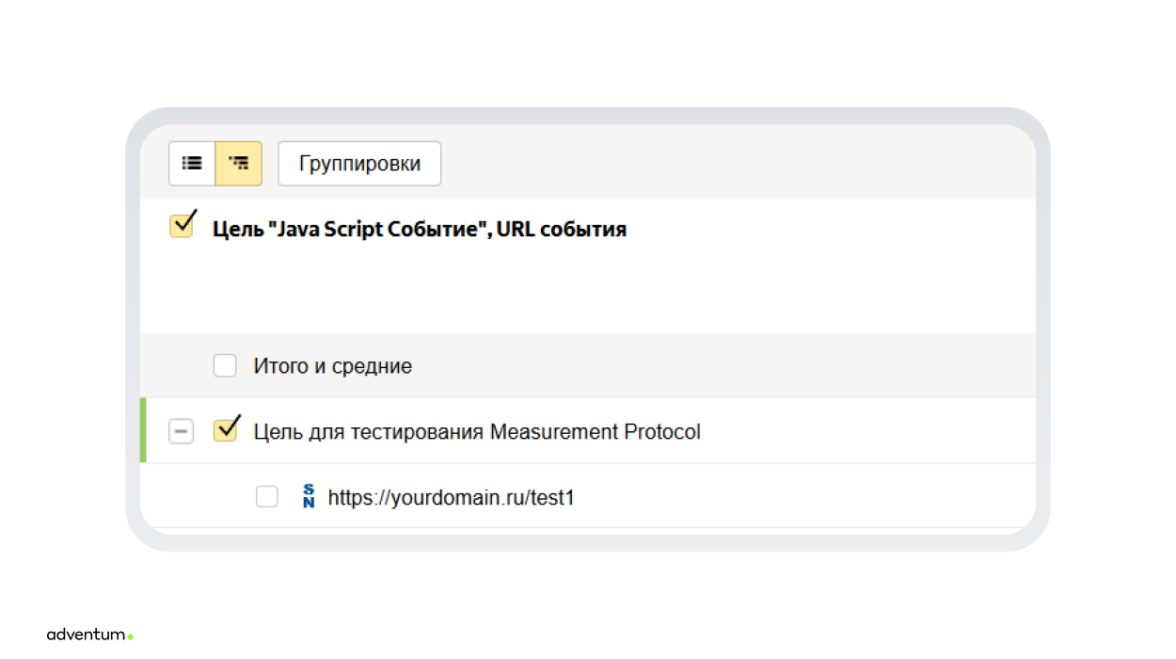Switch to flat list view icon
Viewport: 1176px width, 659px height.
(x=192, y=163)
